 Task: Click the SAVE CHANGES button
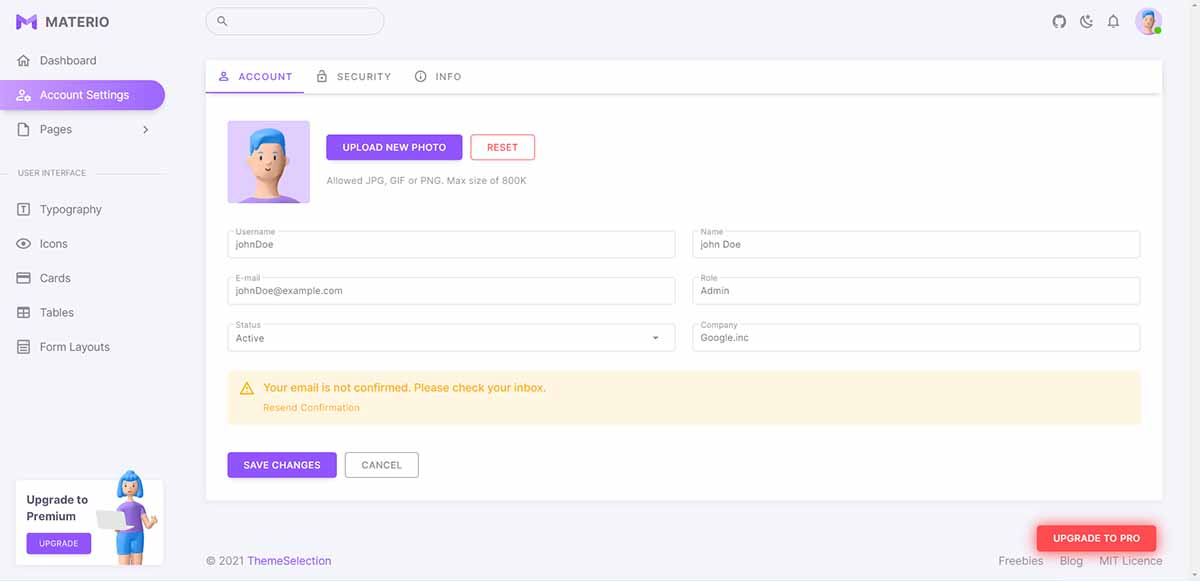[281, 464]
